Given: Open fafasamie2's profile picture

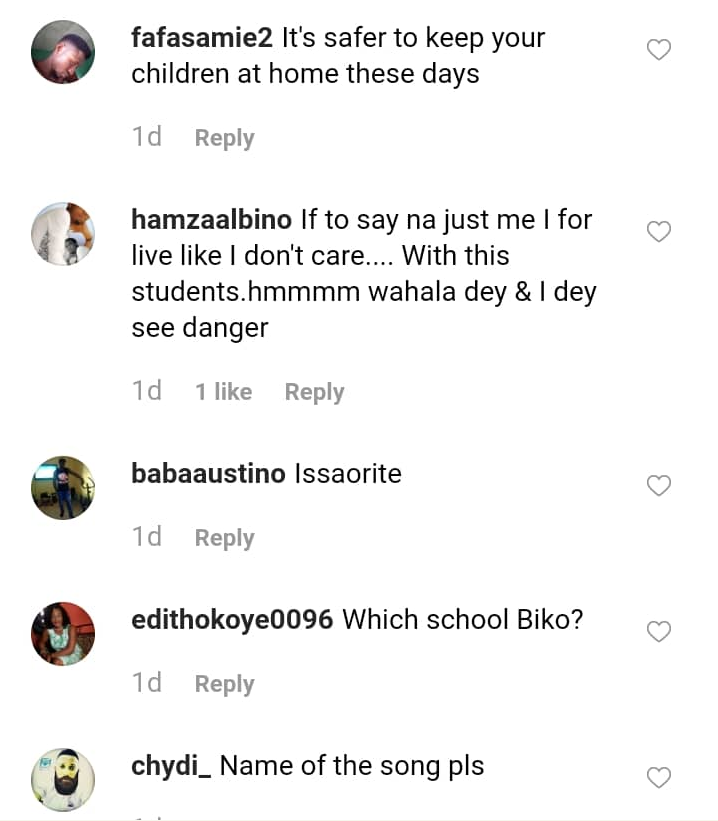Looking at the screenshot, I should [63, 52].
